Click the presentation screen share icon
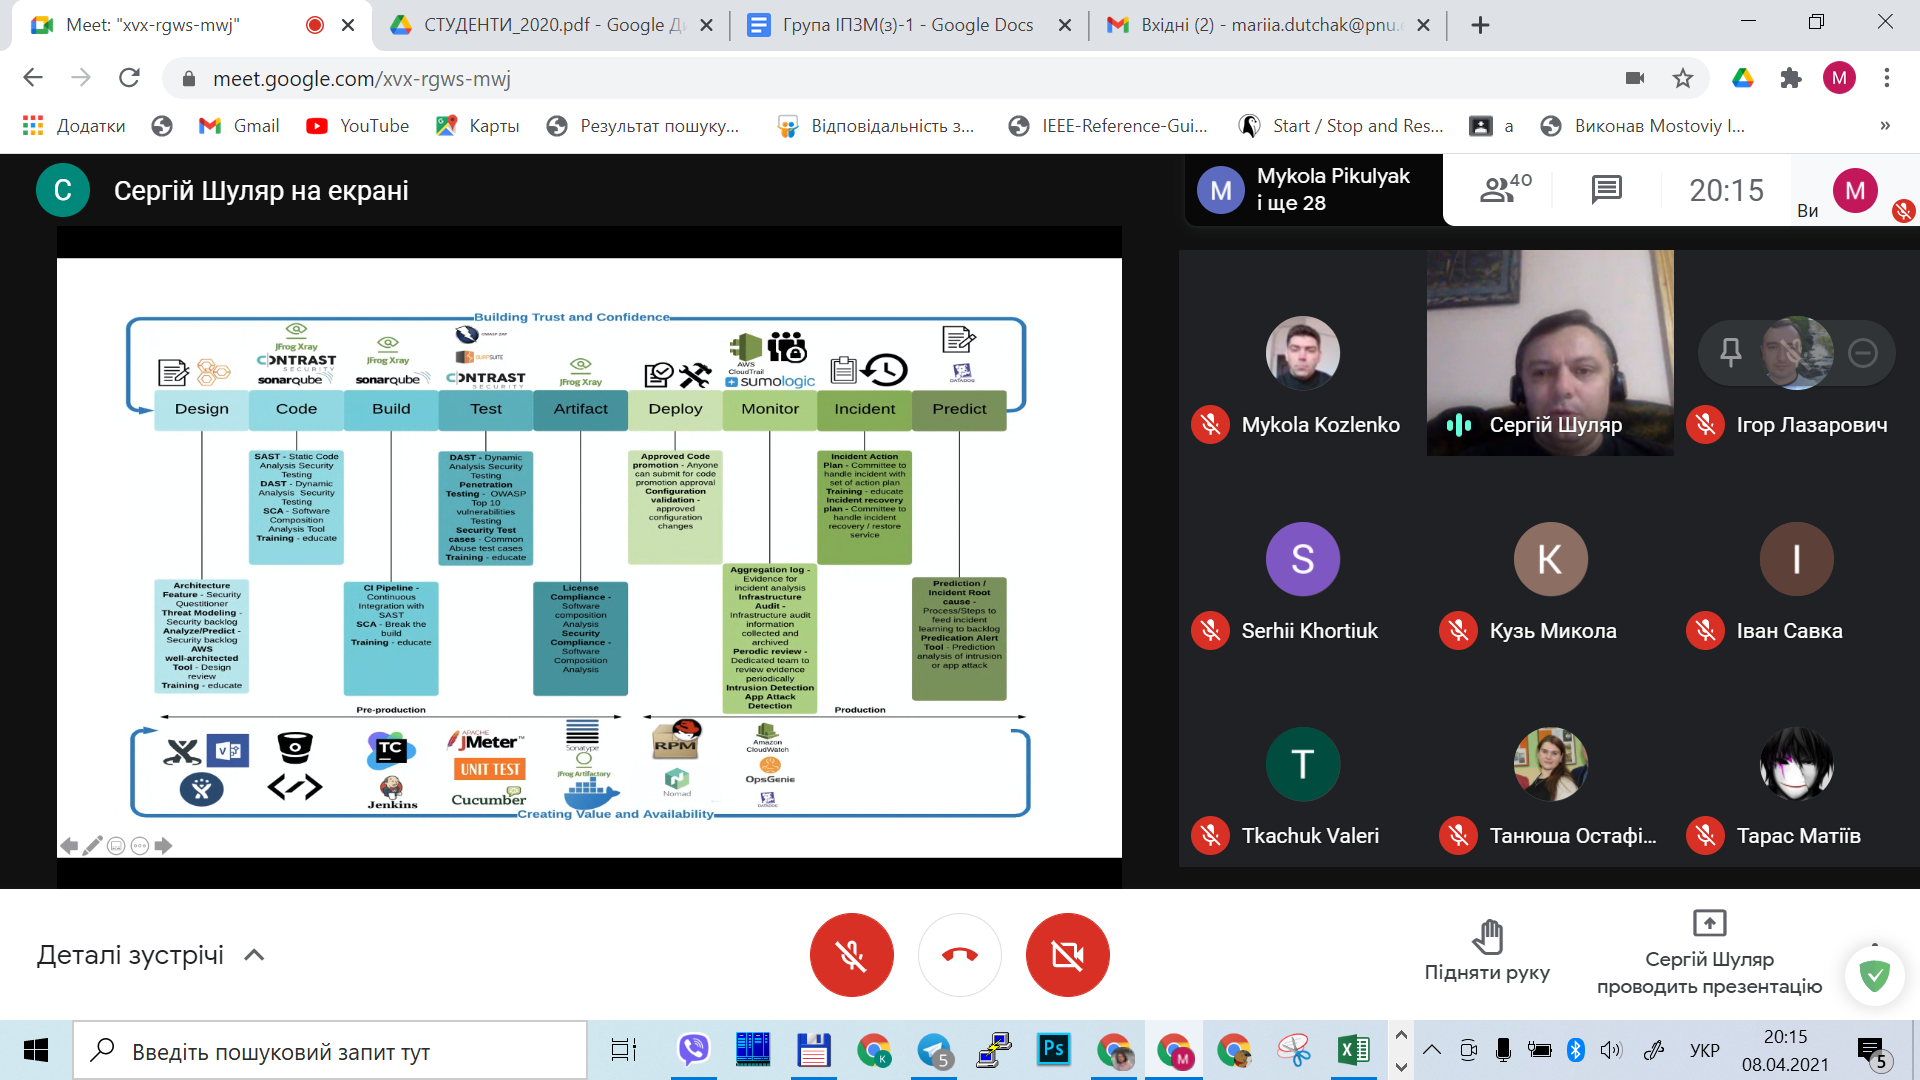The image size is (1920, 1080). point(1709,922)
